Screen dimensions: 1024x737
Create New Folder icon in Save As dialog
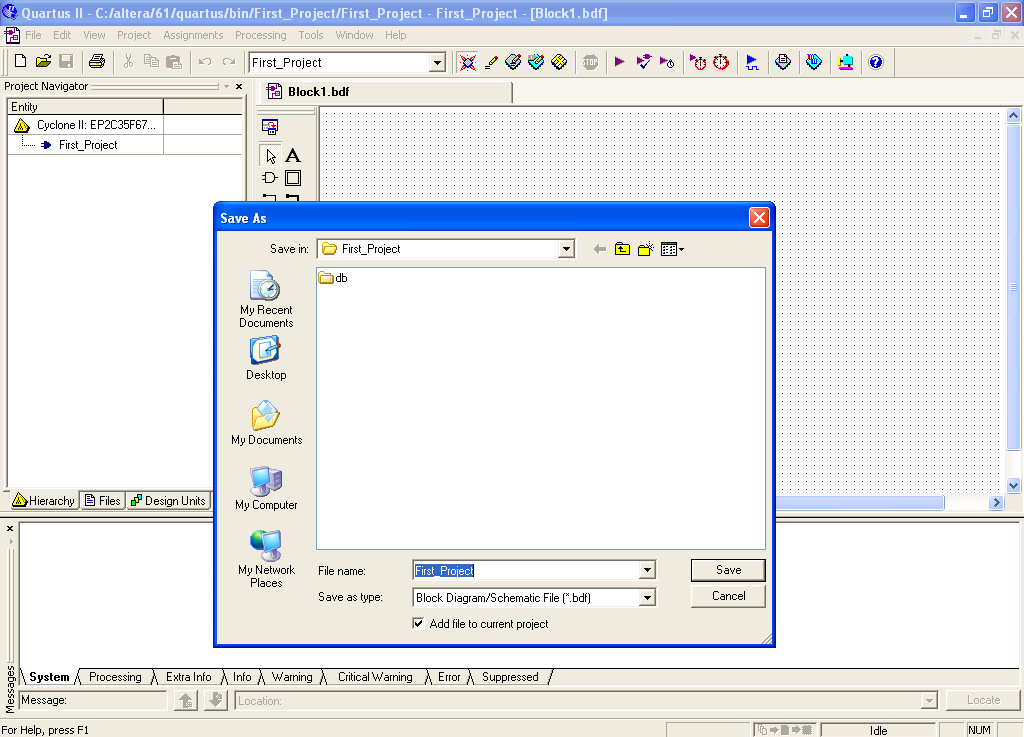pos(645,249)
